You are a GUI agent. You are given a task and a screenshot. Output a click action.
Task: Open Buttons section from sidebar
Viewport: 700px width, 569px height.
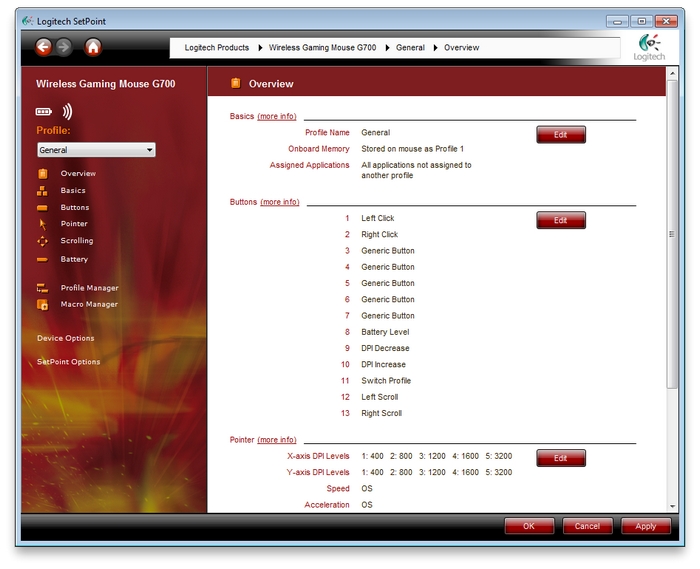pos(75,208)
